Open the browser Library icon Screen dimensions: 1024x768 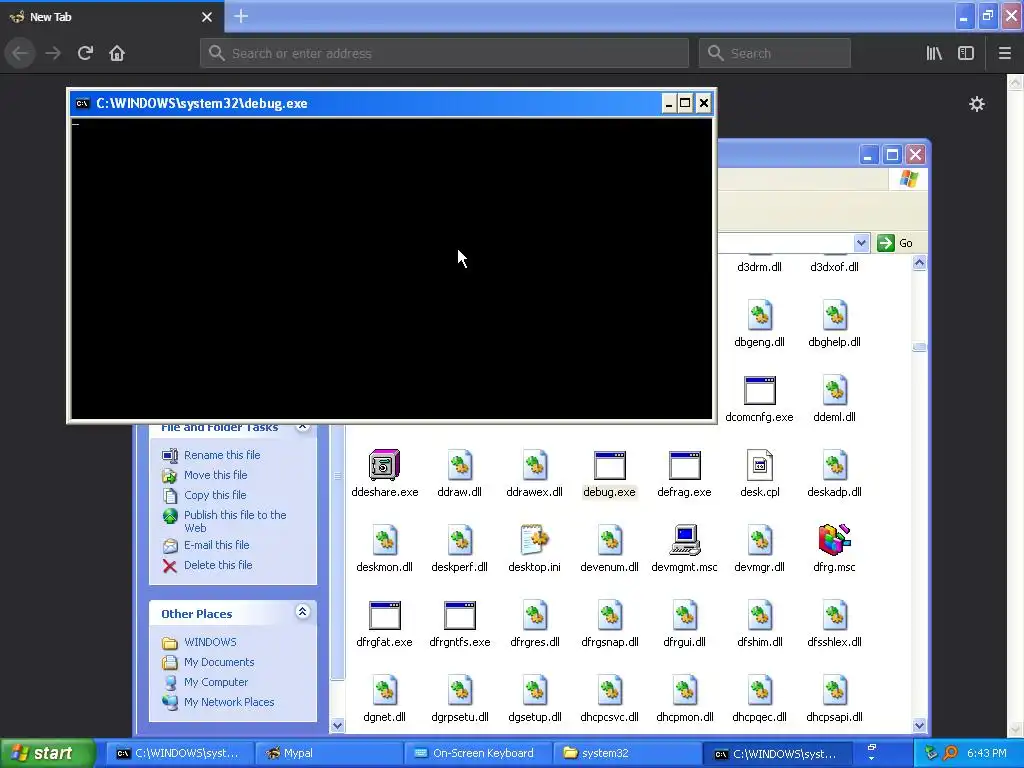(x=934, y=53)
